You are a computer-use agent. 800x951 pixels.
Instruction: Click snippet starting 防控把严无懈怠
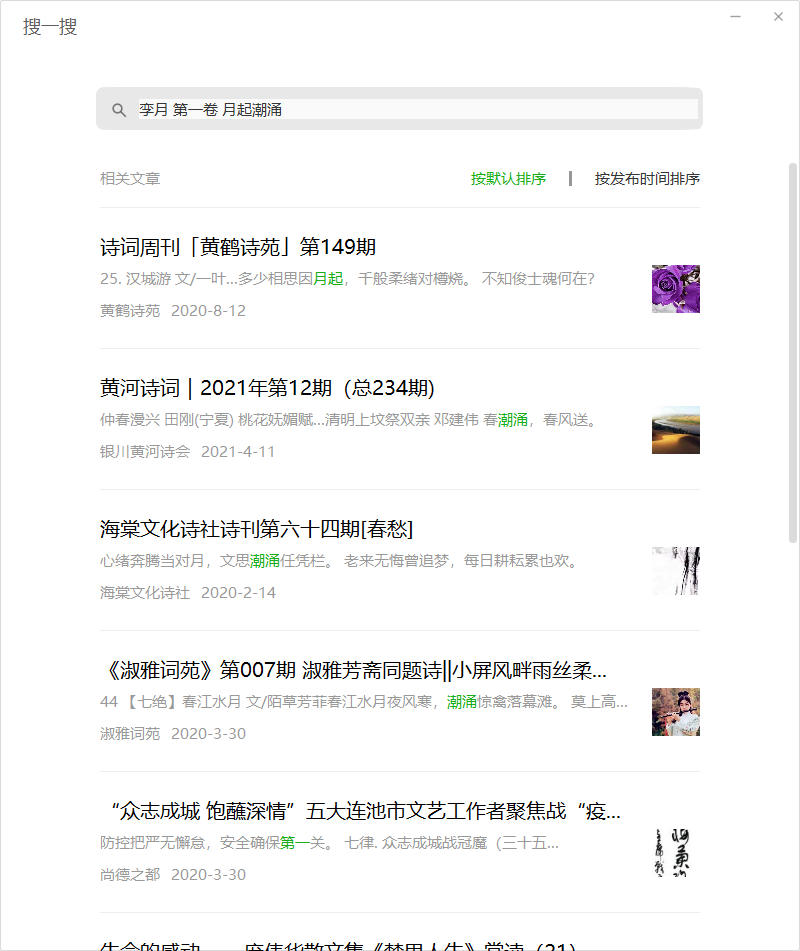[329, 843]
